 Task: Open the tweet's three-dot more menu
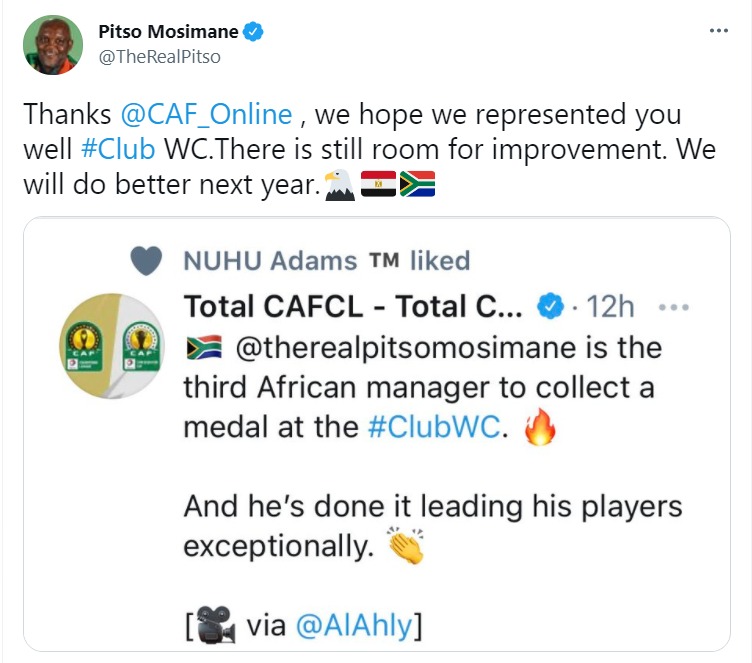tap(719, 31)
